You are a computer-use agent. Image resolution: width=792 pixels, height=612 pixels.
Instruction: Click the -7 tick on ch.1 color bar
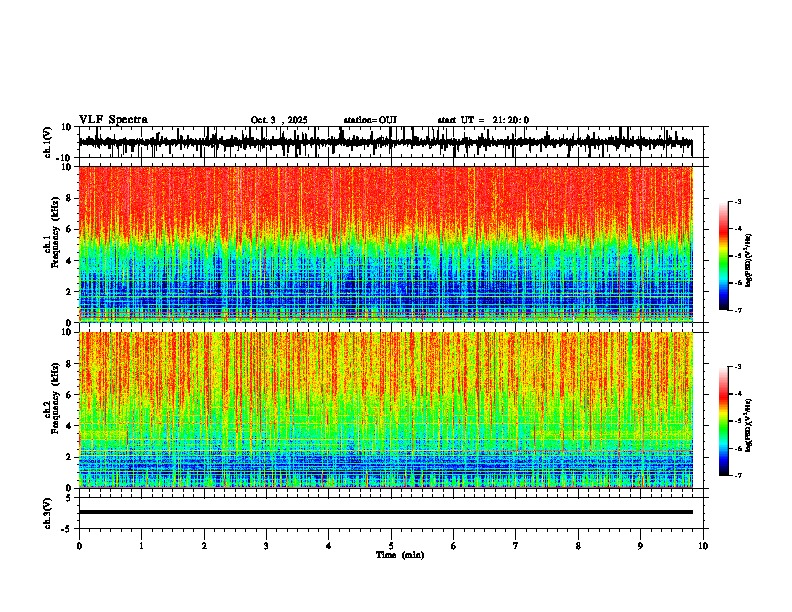(x=737, y=310)
